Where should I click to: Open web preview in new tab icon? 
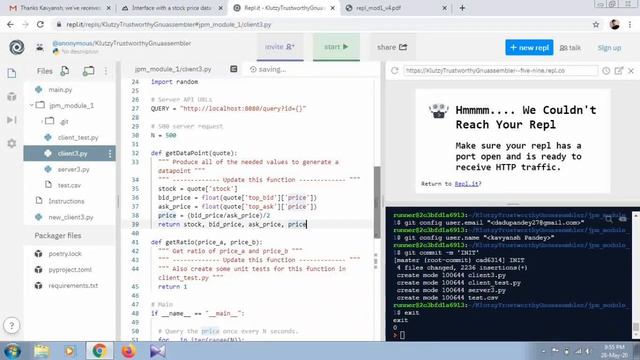619,71
